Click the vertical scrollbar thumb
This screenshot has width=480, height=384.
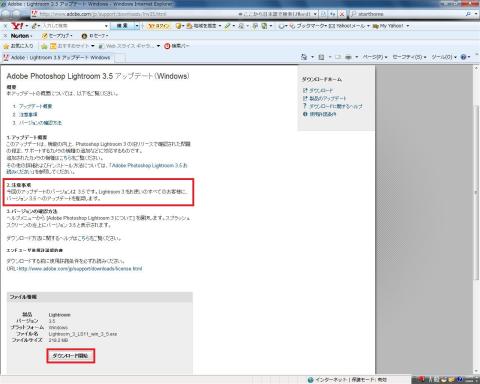coord(476,192)
